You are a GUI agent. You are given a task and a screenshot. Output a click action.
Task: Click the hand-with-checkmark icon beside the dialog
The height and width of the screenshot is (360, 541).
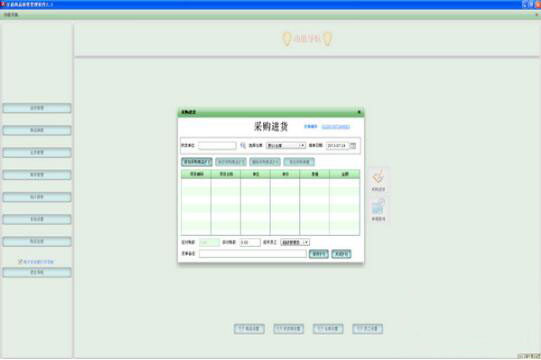[378, 177]
